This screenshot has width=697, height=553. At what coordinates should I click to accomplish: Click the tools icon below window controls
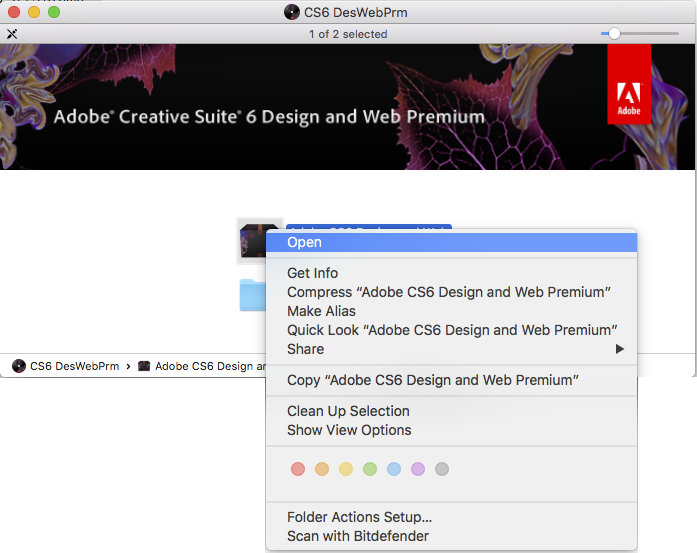click(x=12, y=34)
